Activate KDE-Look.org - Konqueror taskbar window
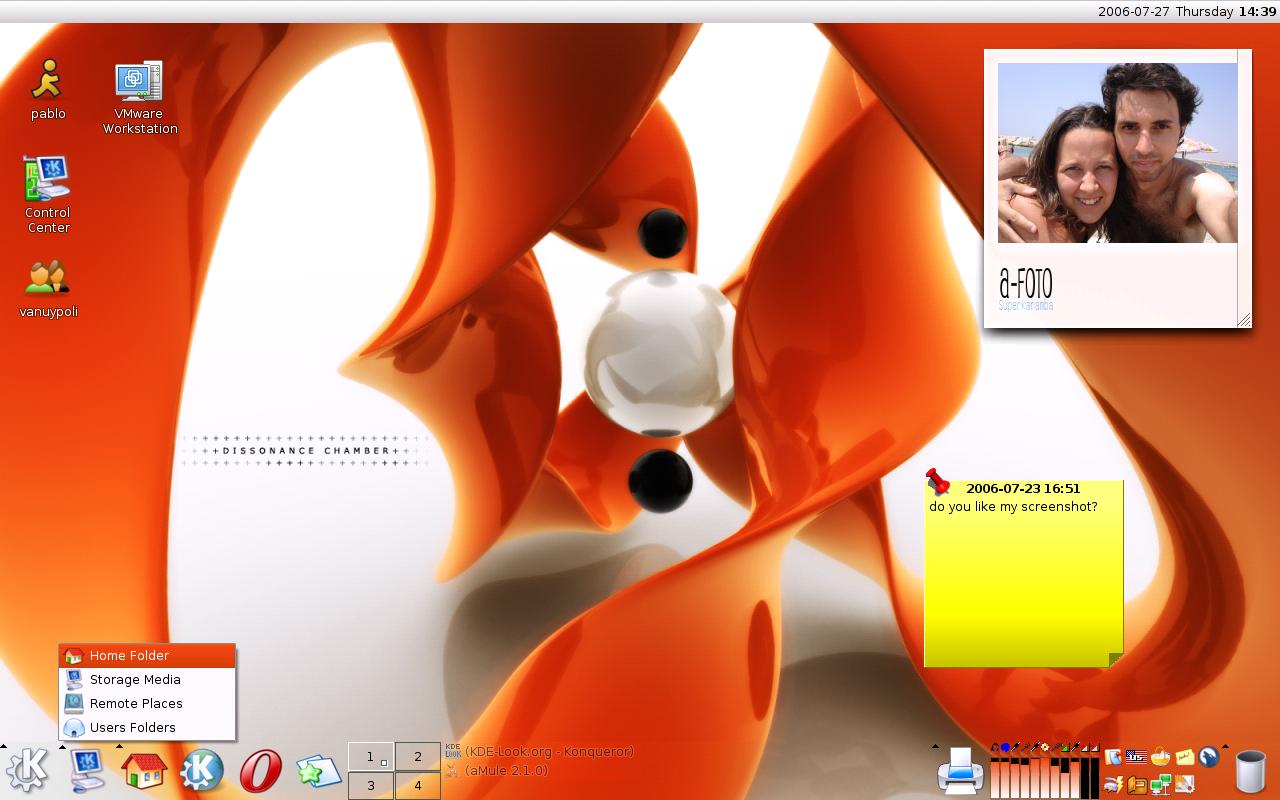Image resolution: width=1280 pixels, height=800 pixels. (x=540, y=751)
